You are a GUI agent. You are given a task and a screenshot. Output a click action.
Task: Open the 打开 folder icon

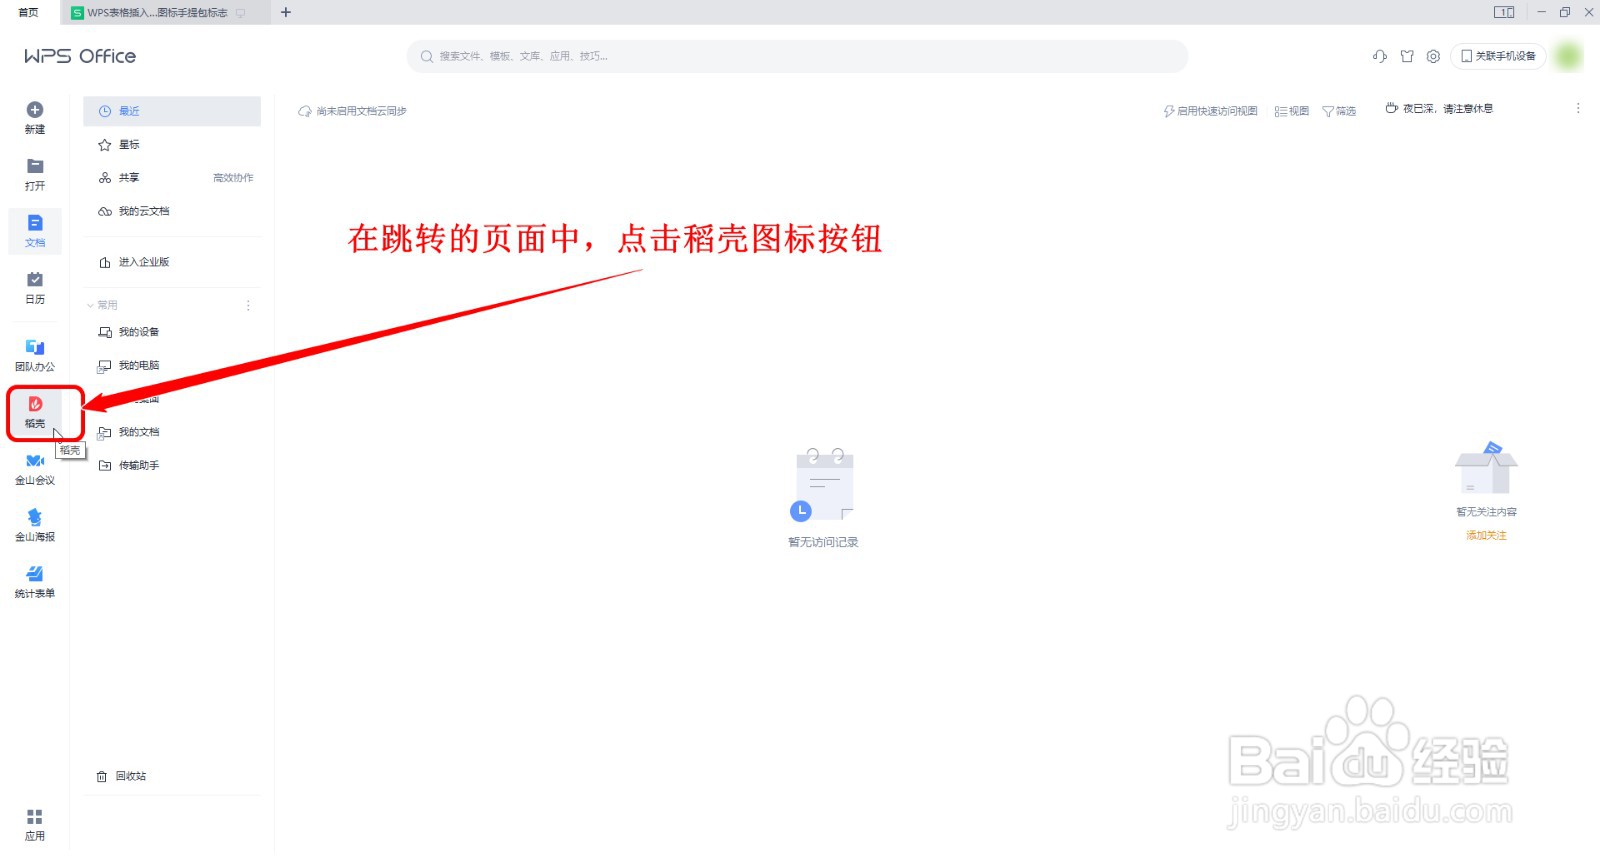(x=35, y=166)
